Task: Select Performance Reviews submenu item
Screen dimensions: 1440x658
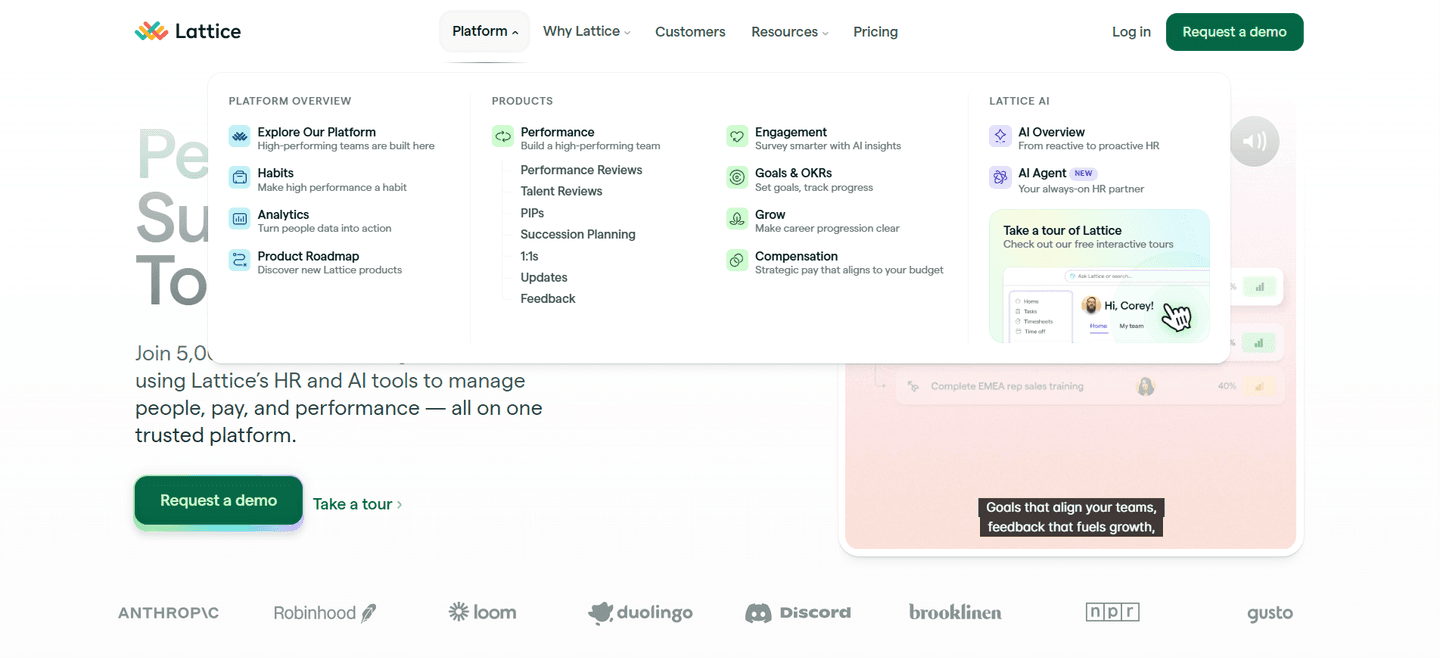Action: 581,170
